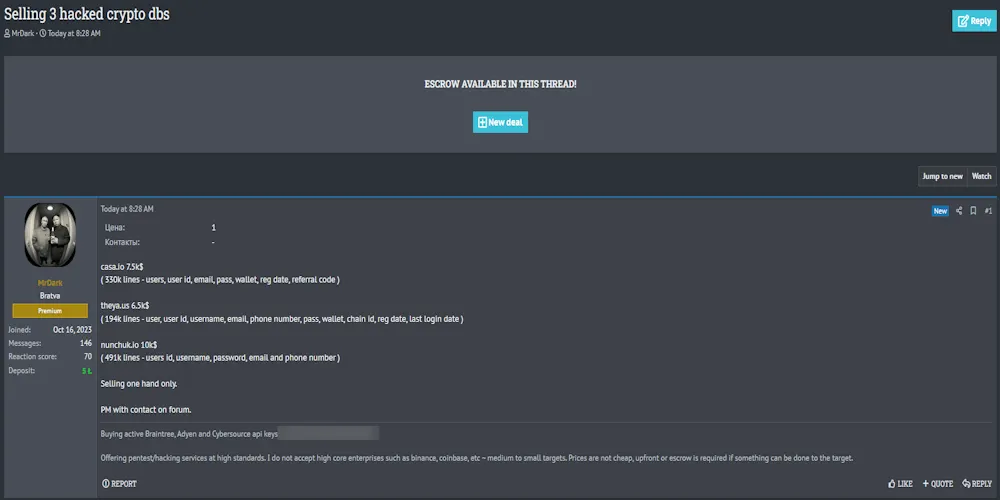
Task: Like the post
Action: point(900,483)
